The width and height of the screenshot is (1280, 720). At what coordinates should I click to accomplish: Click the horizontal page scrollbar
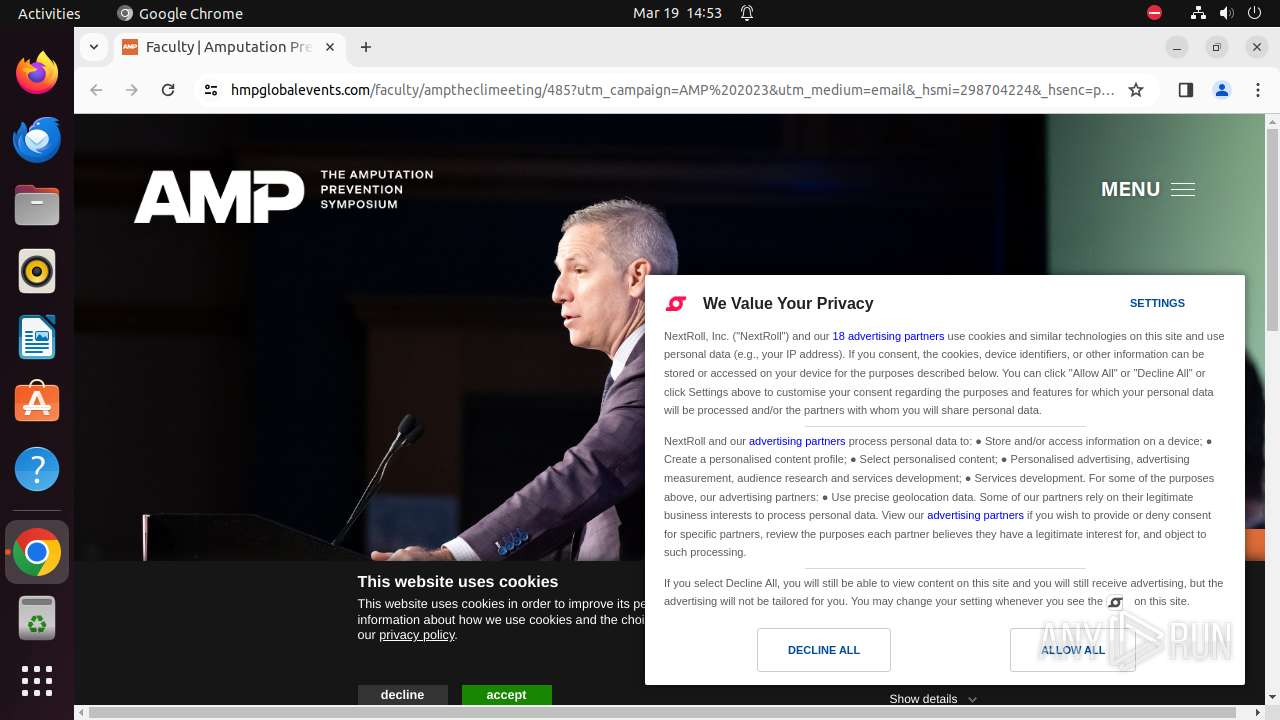662,712
